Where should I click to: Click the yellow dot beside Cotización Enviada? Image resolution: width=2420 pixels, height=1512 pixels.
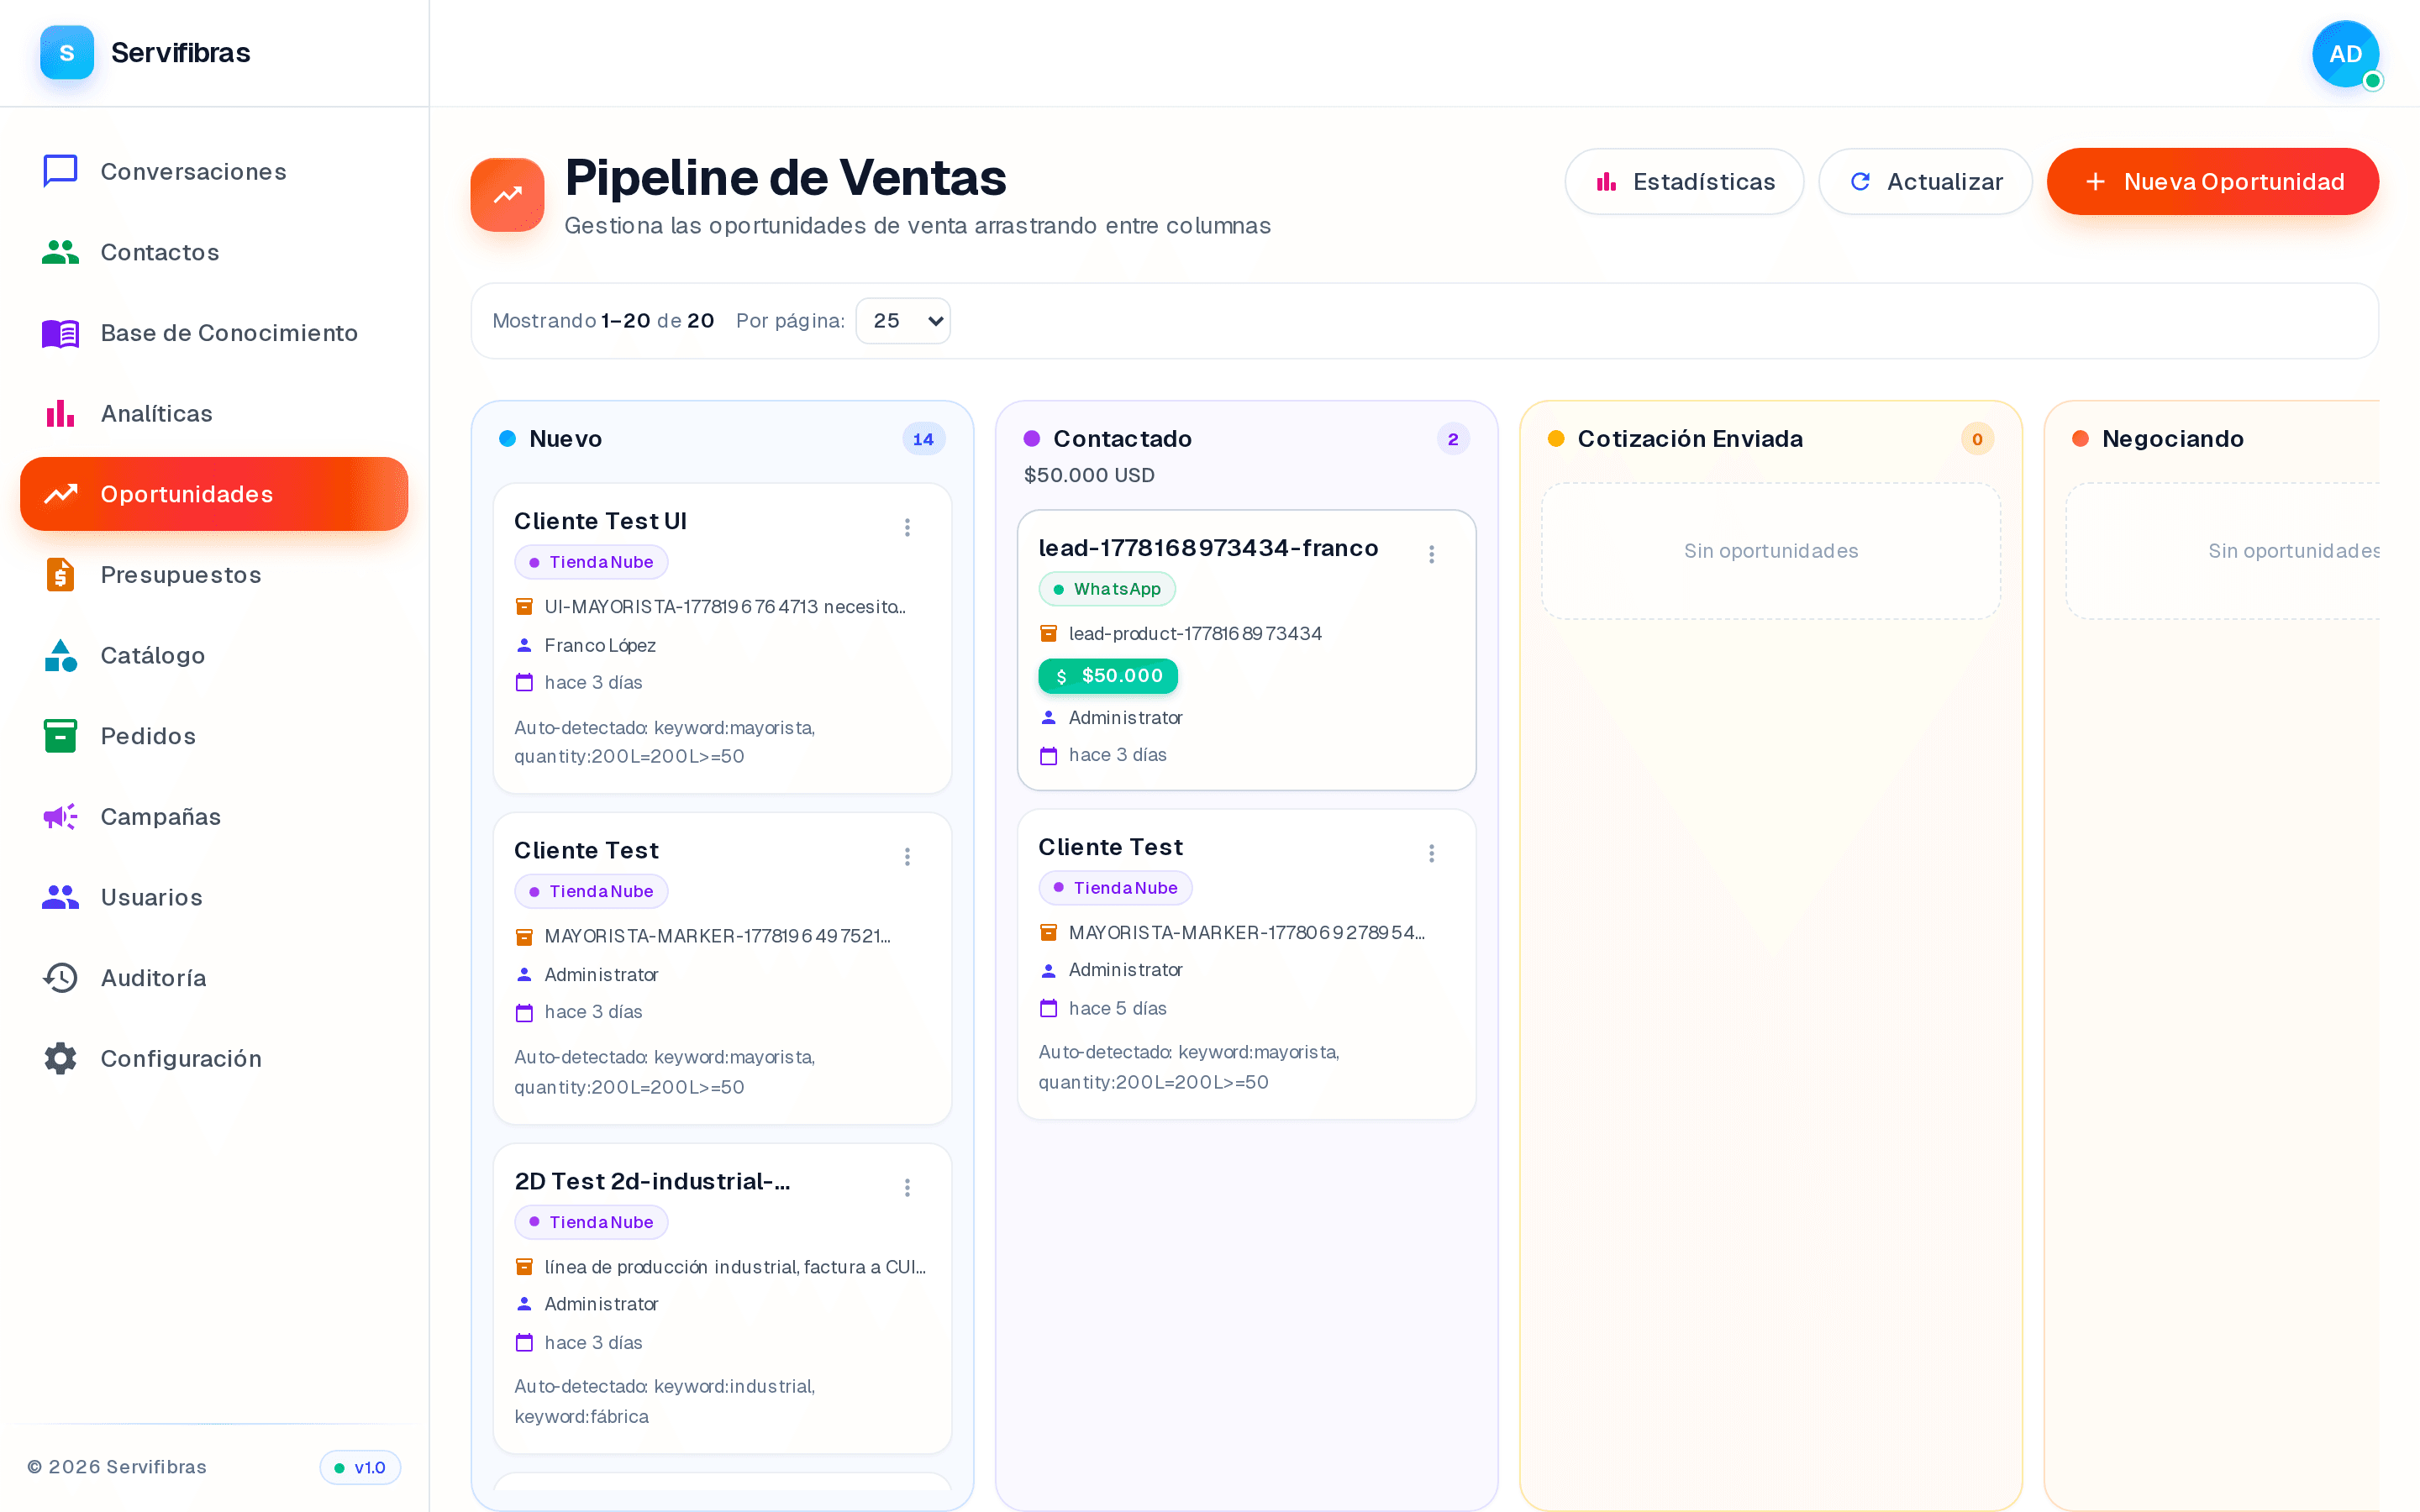tap(1556, 439)
